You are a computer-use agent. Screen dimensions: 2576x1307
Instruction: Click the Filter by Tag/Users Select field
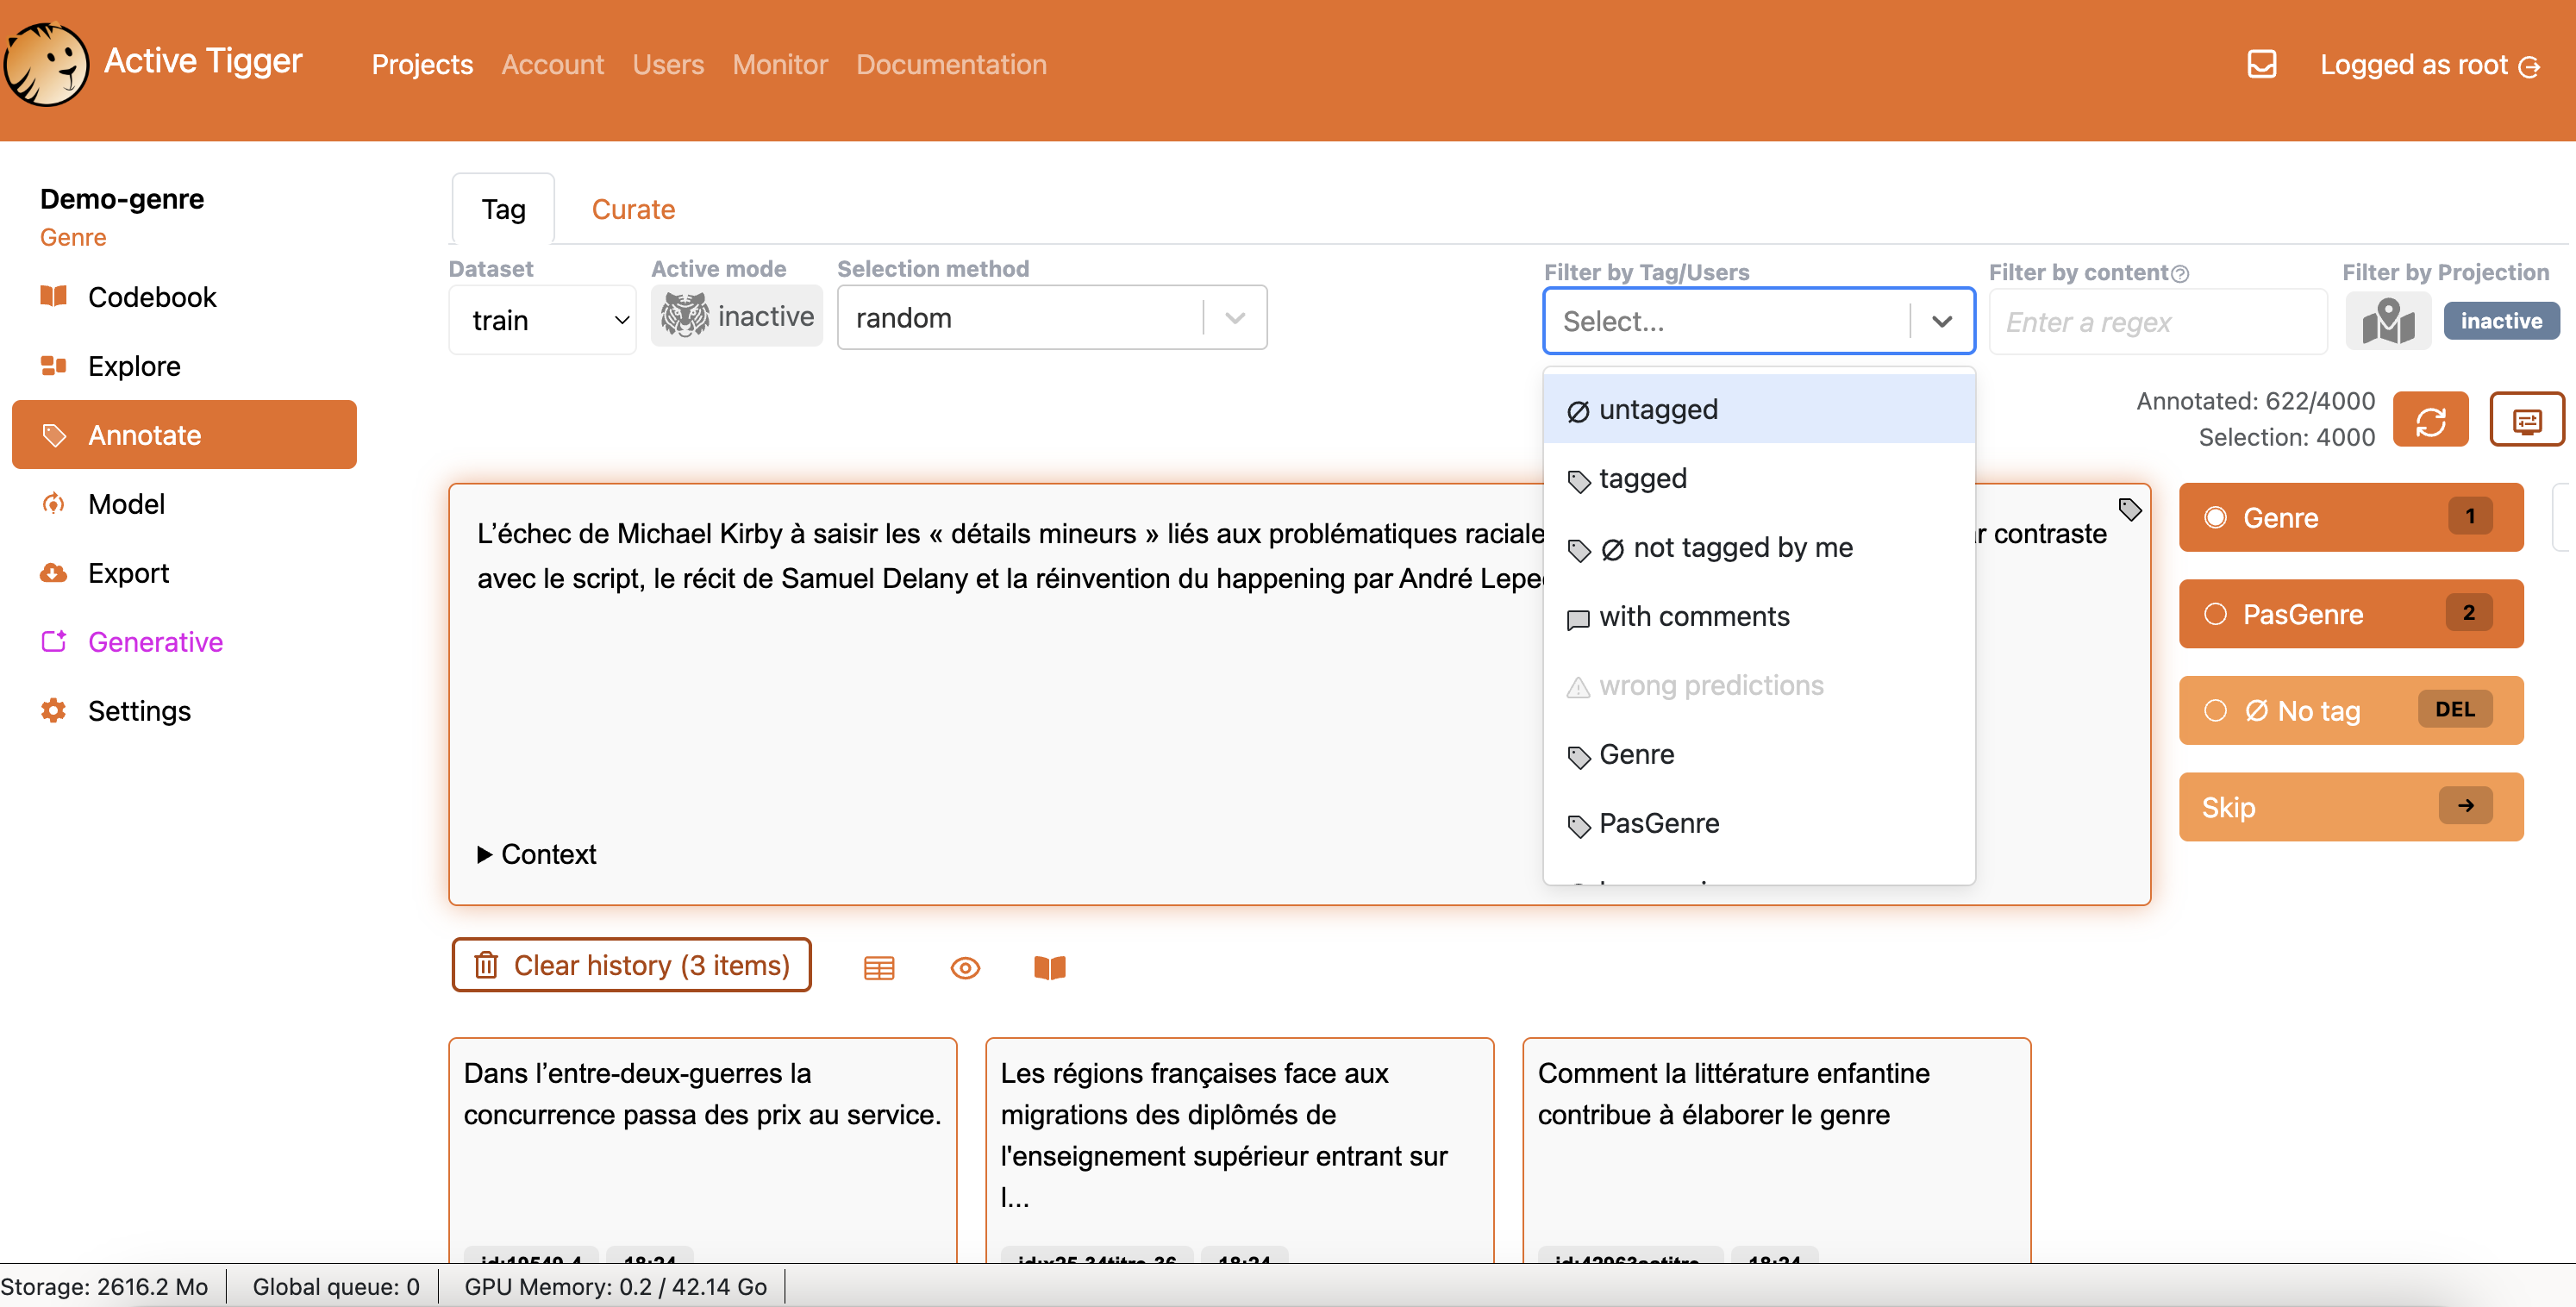pyautogui.click(x=1759, y=321)
